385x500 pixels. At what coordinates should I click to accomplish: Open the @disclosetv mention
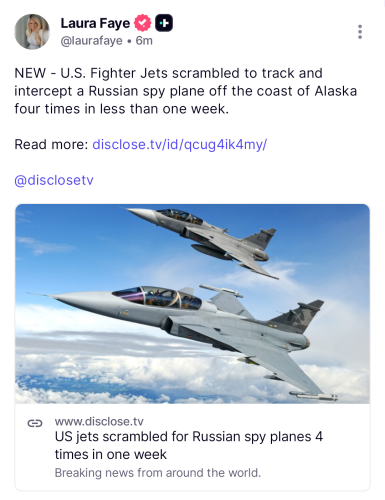[54, 180]
